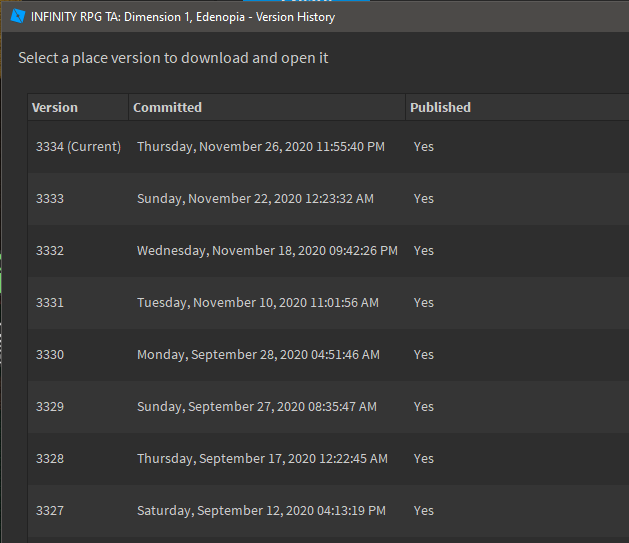Sort by the Committed column header
Image resolution: width=629 pixels, height=543 pixels.
click(x=167, y=107)
